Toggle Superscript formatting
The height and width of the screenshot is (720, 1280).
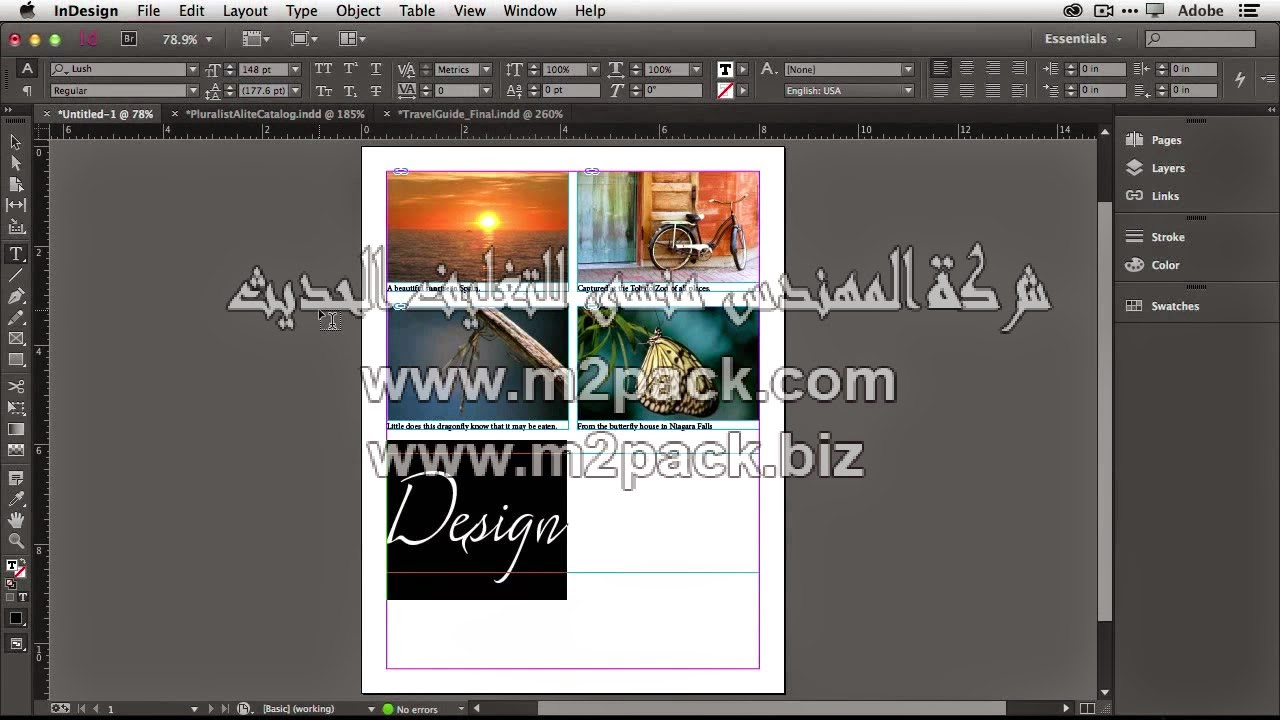[x=350, y=69]
